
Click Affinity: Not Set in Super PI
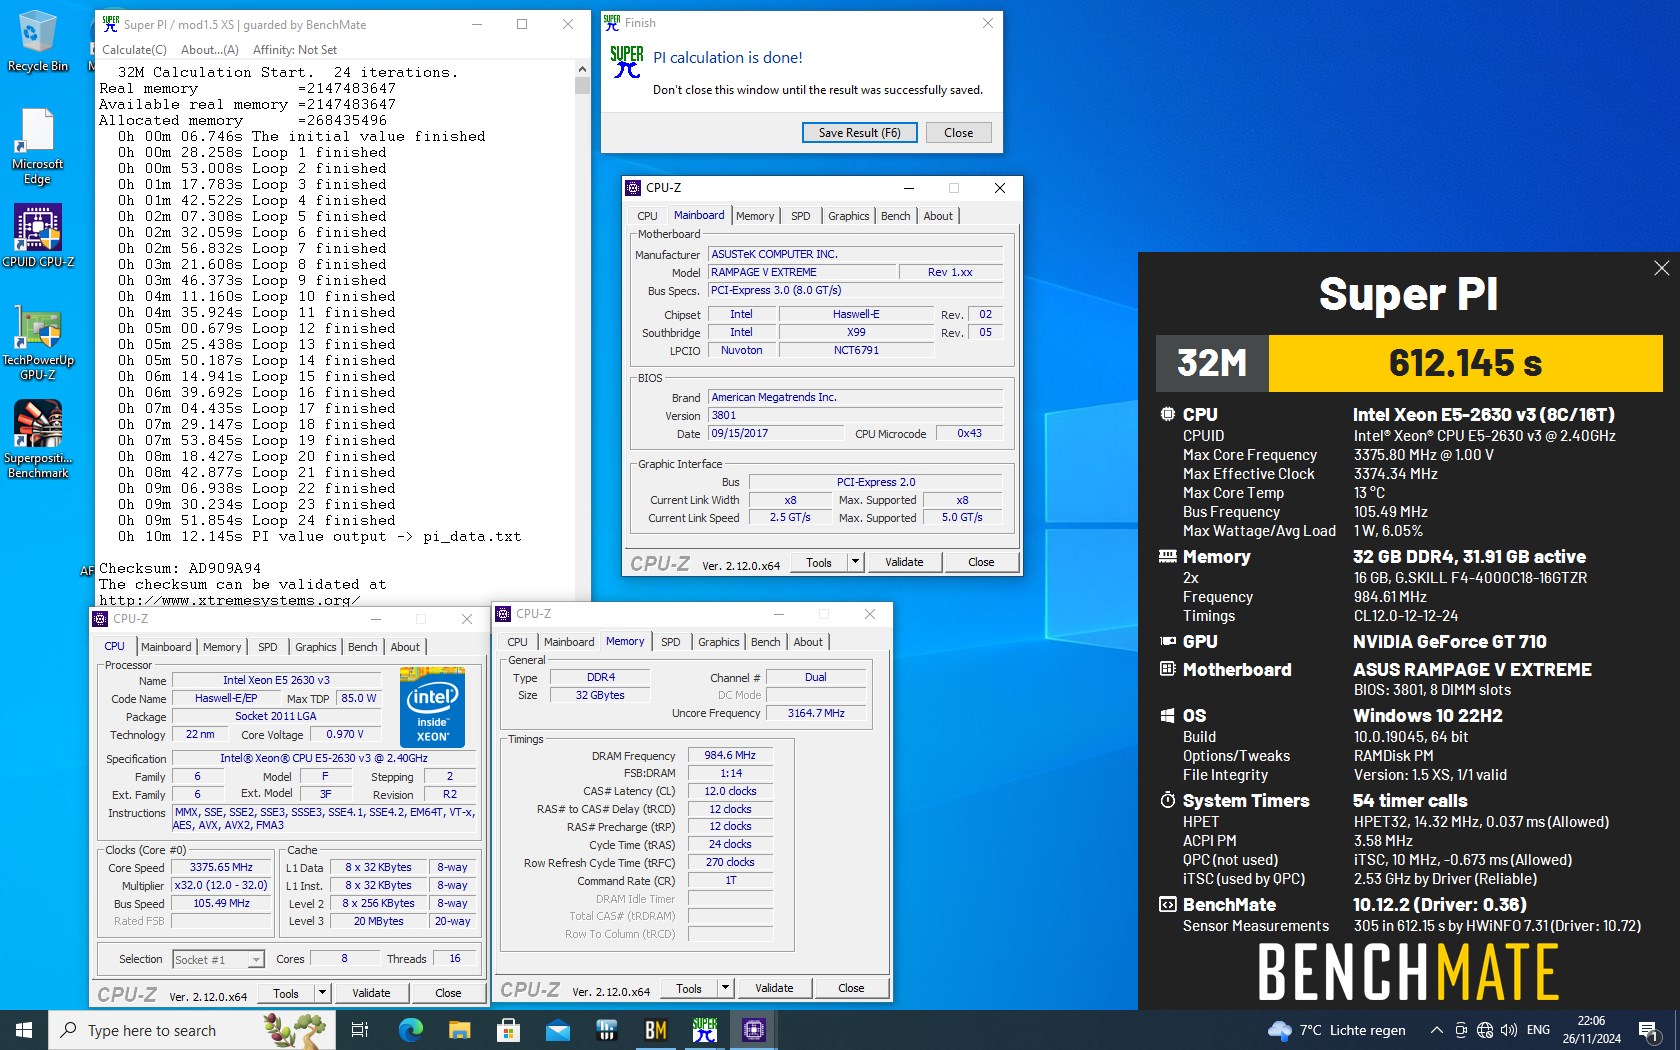(295, 49)
